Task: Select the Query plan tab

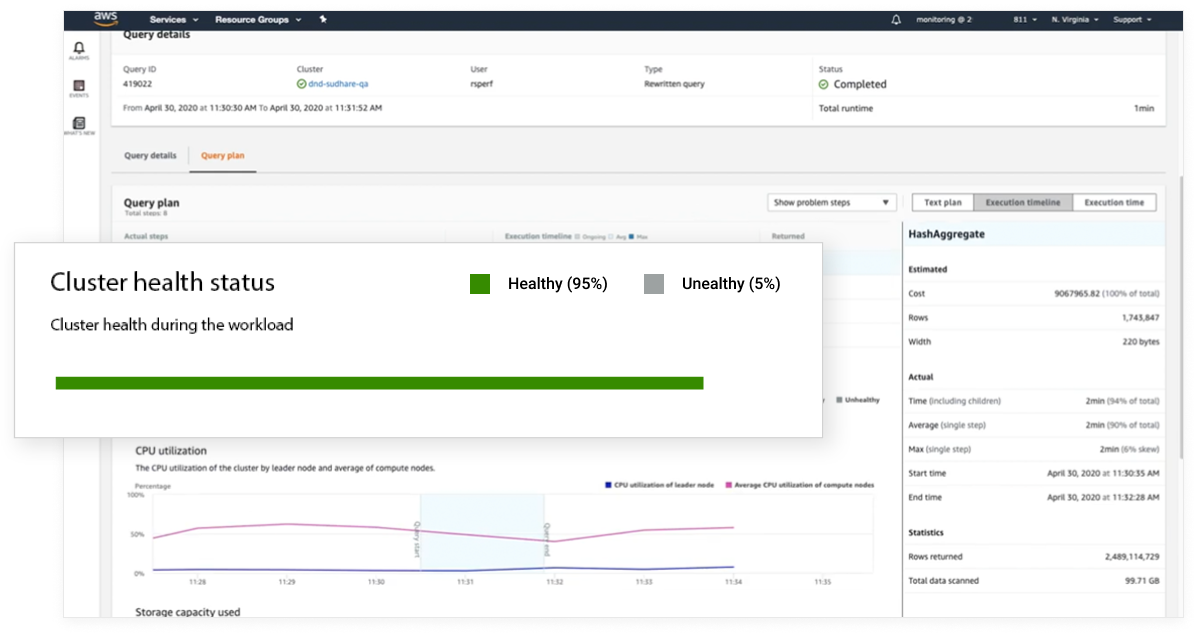Action: point(222,156)
